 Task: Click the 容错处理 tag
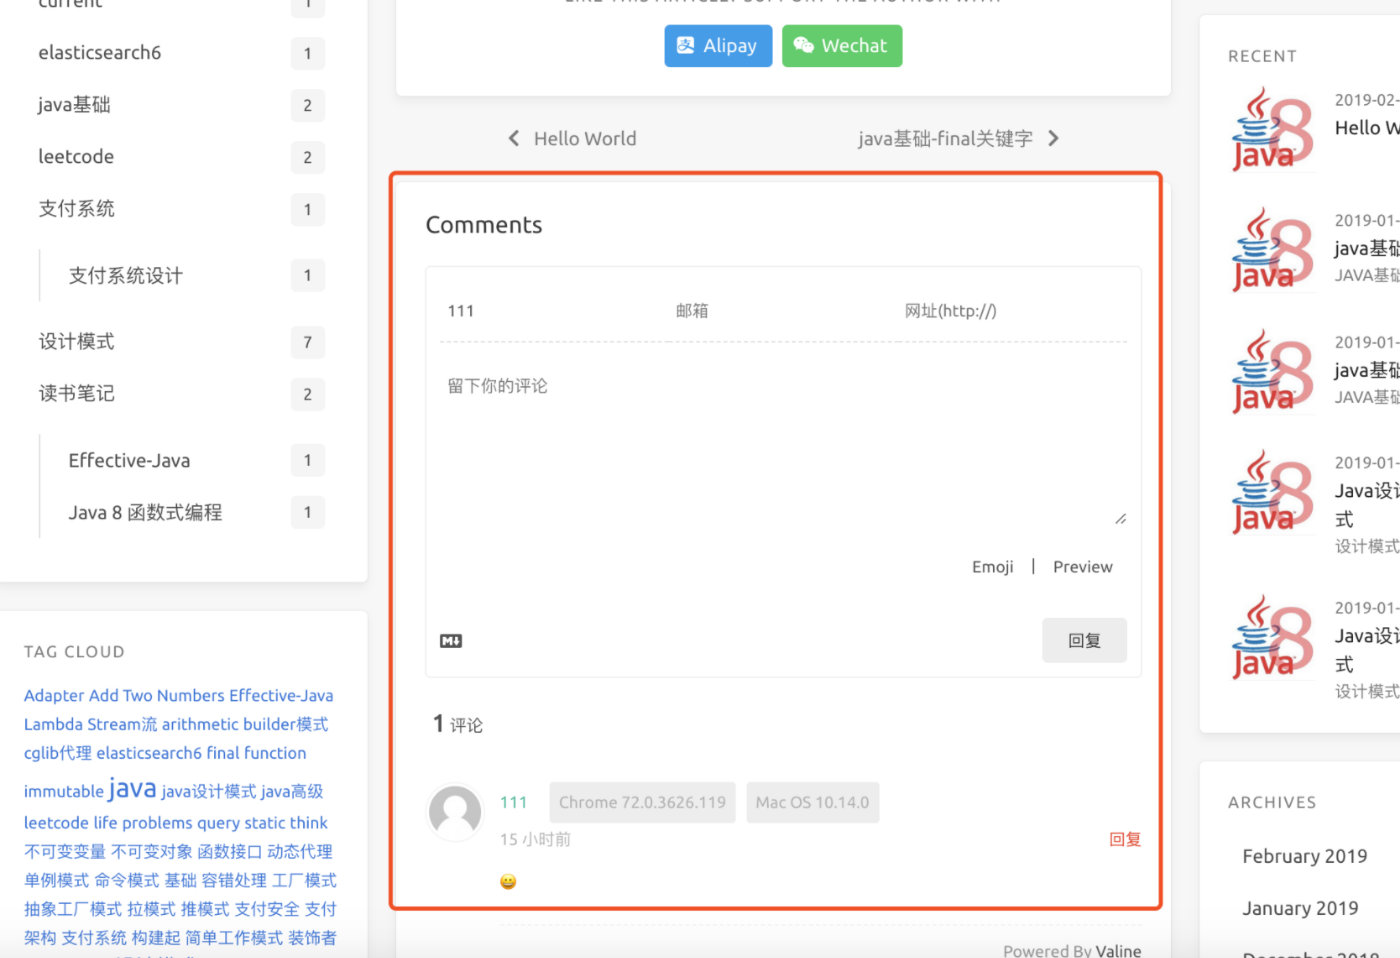[234, 881]
